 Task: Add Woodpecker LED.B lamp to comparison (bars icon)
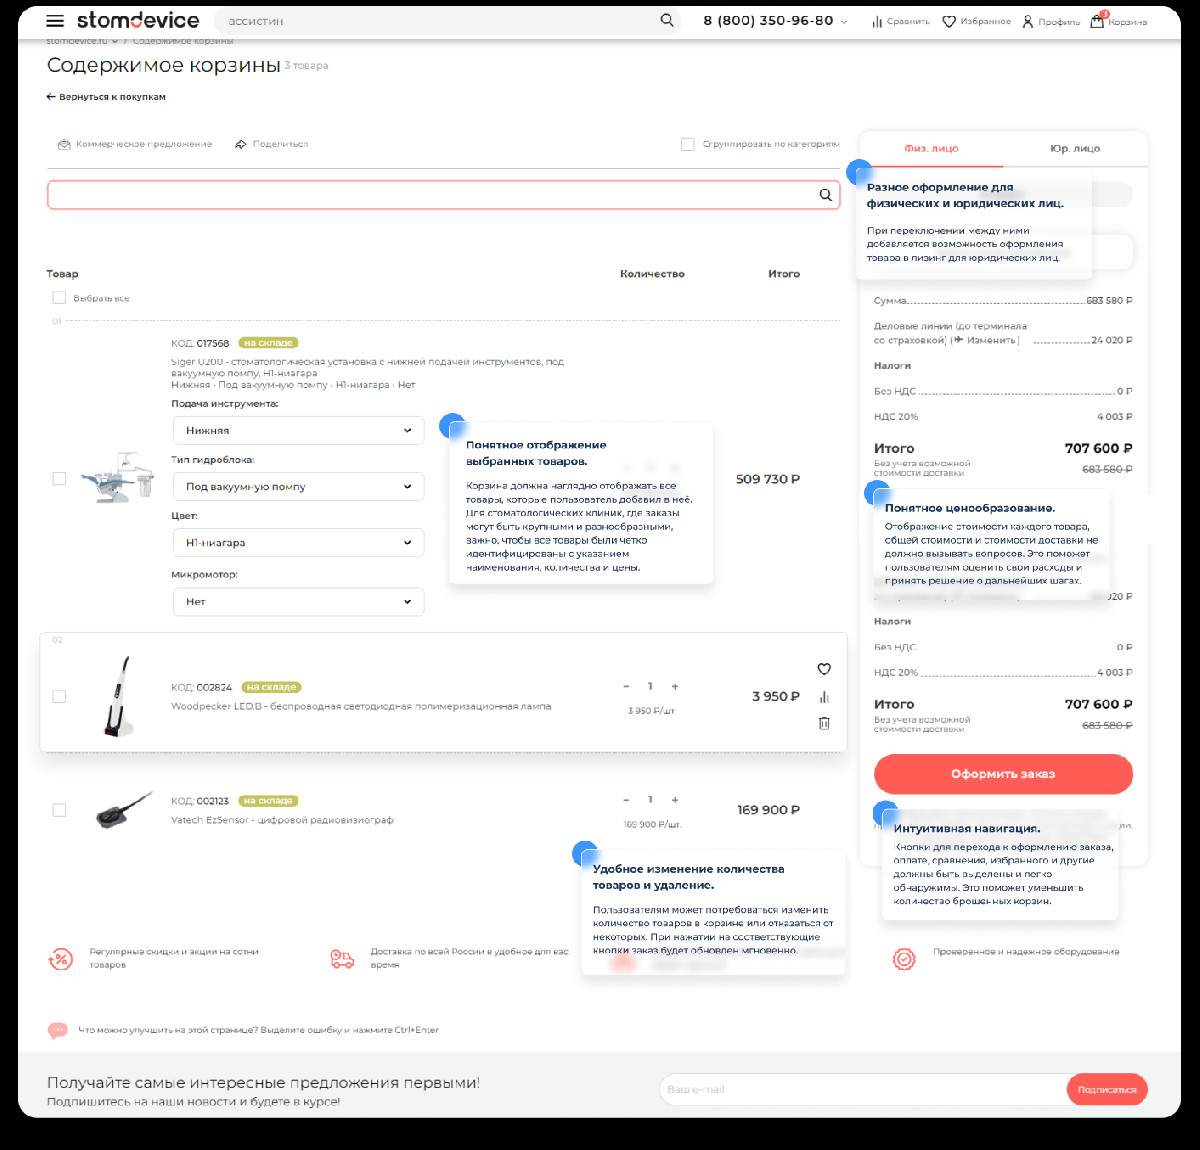point(824,697)
